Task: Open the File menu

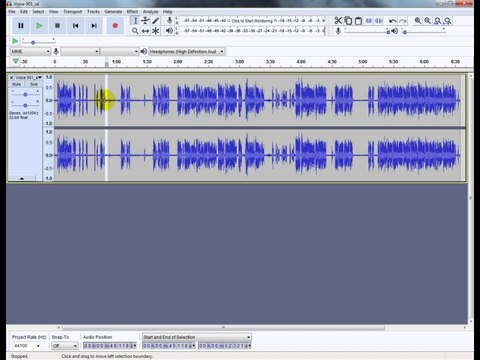Action: click(x=12, y=12)
